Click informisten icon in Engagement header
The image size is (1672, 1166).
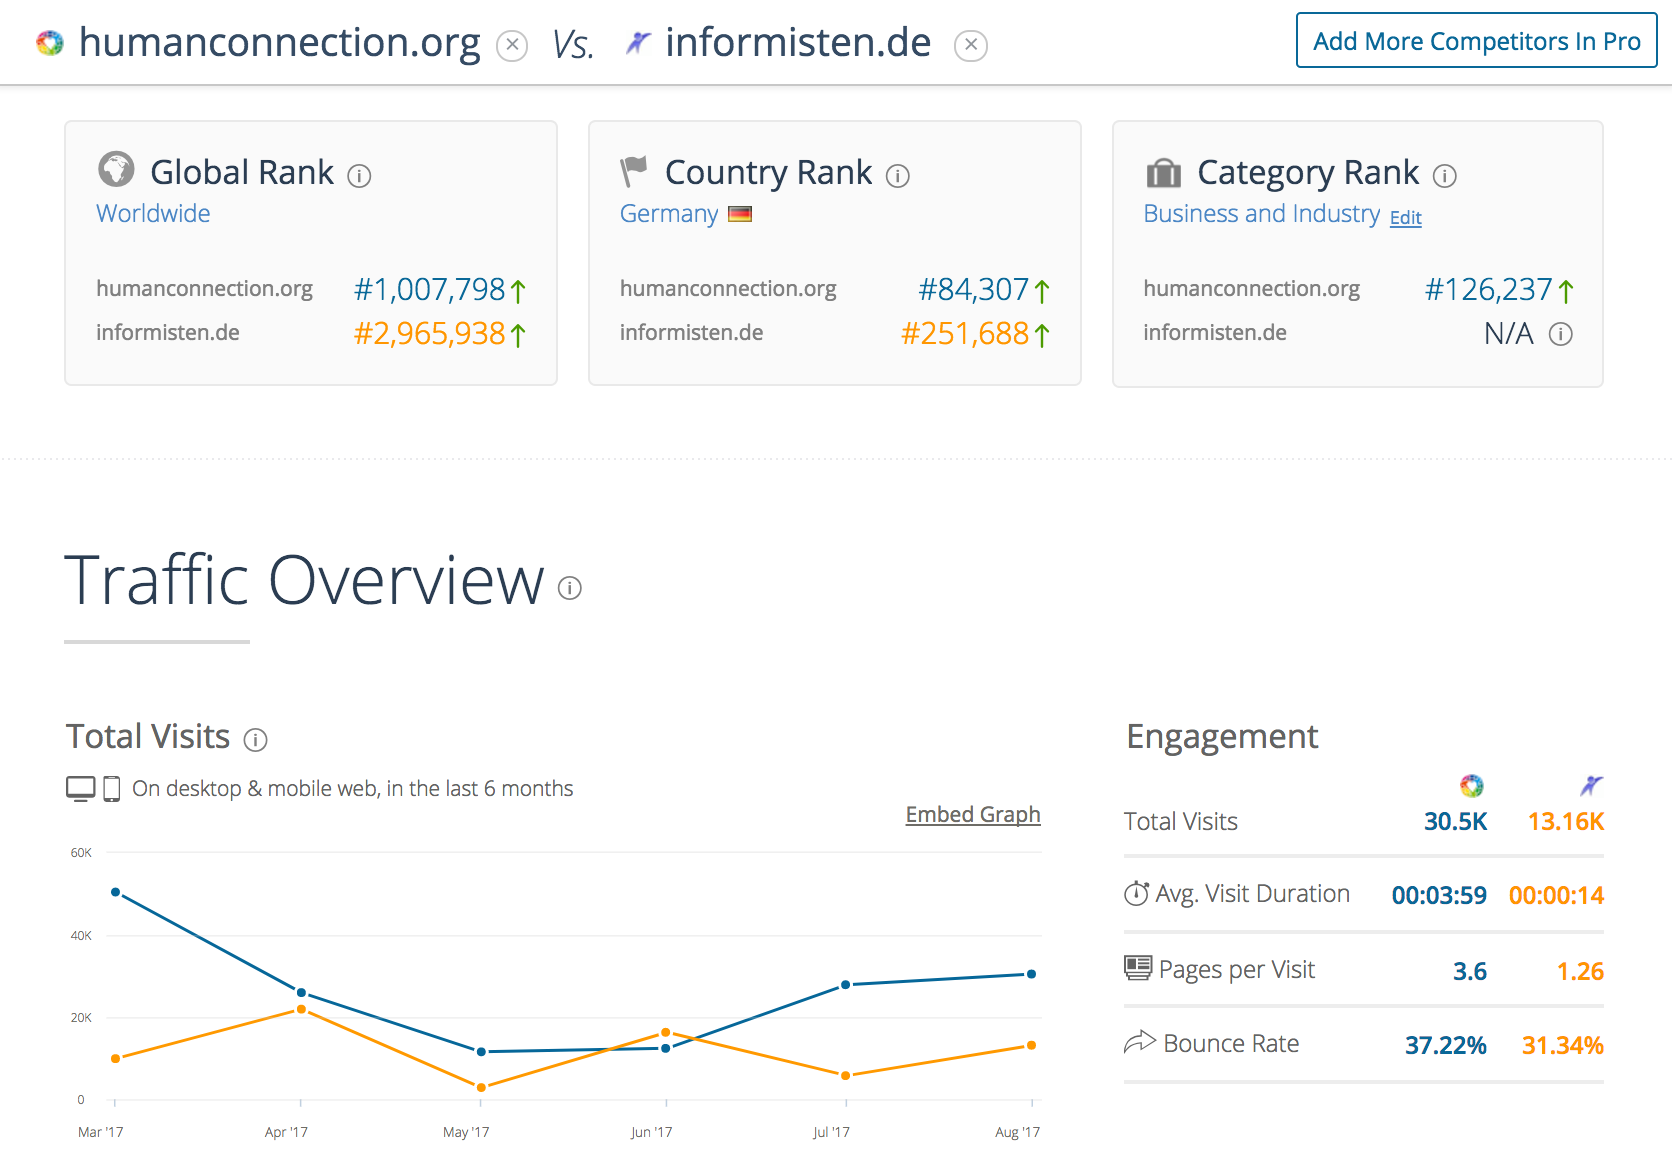coord(1591,785)
